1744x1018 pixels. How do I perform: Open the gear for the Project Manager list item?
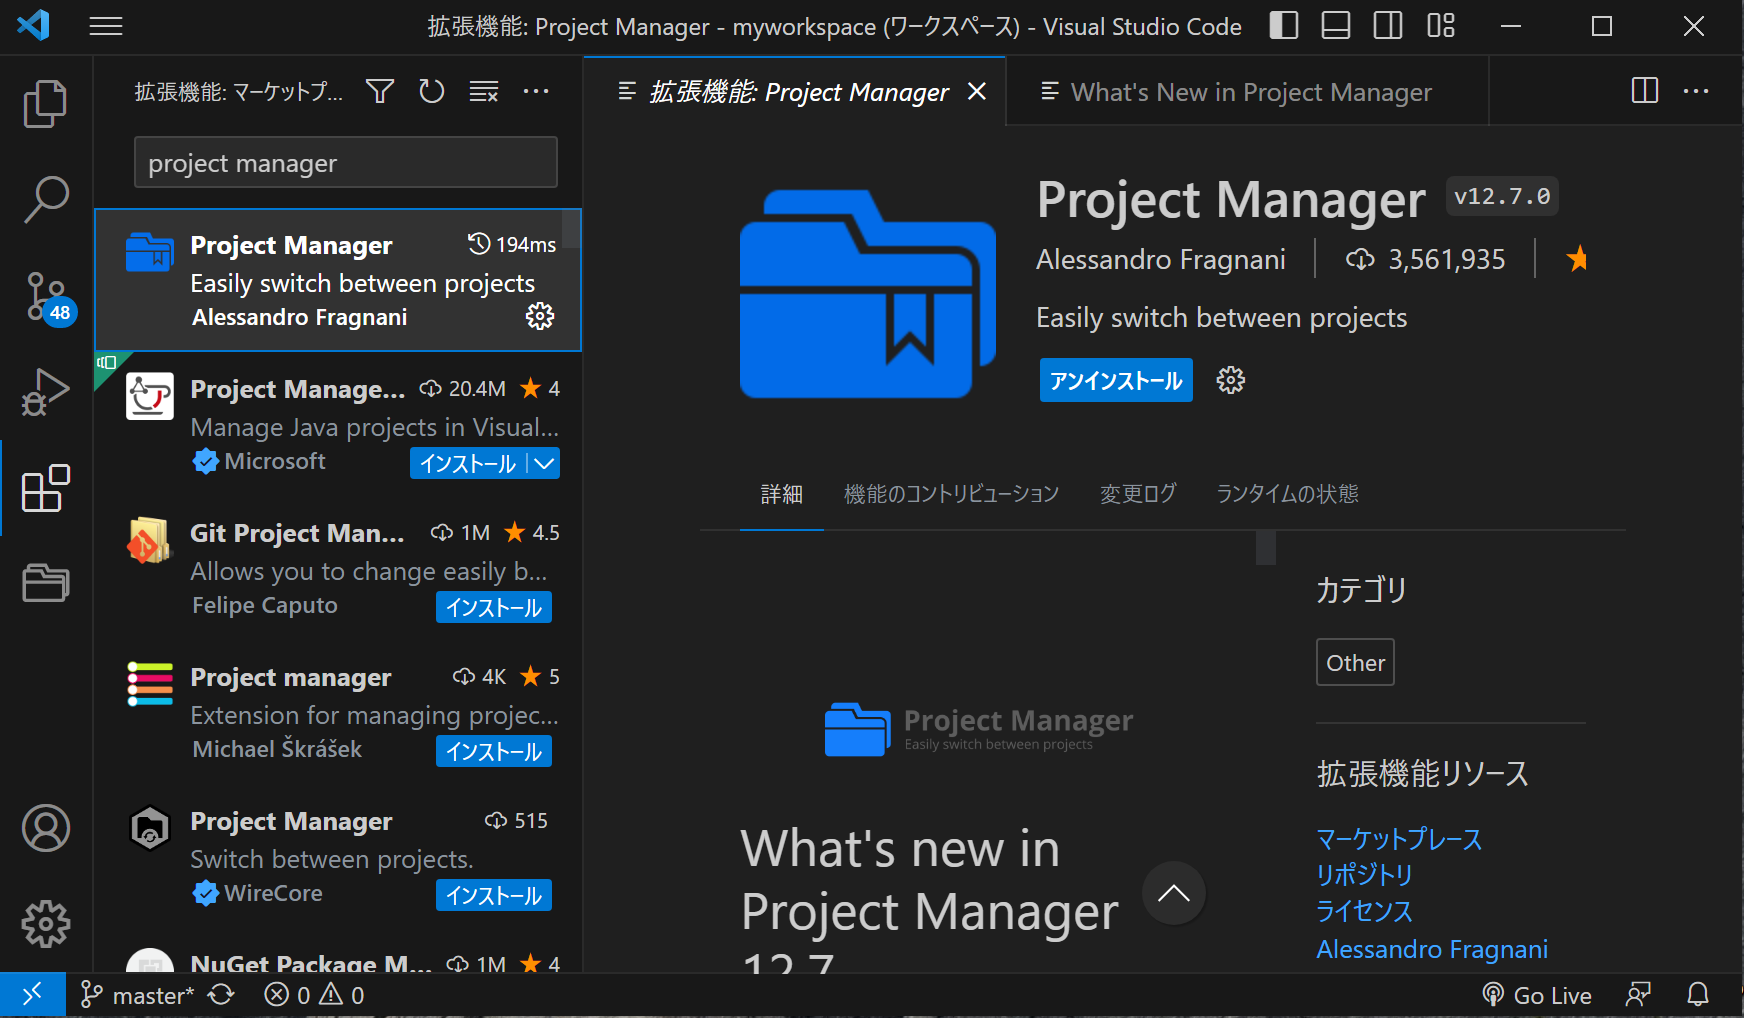[x=540, y=317]
